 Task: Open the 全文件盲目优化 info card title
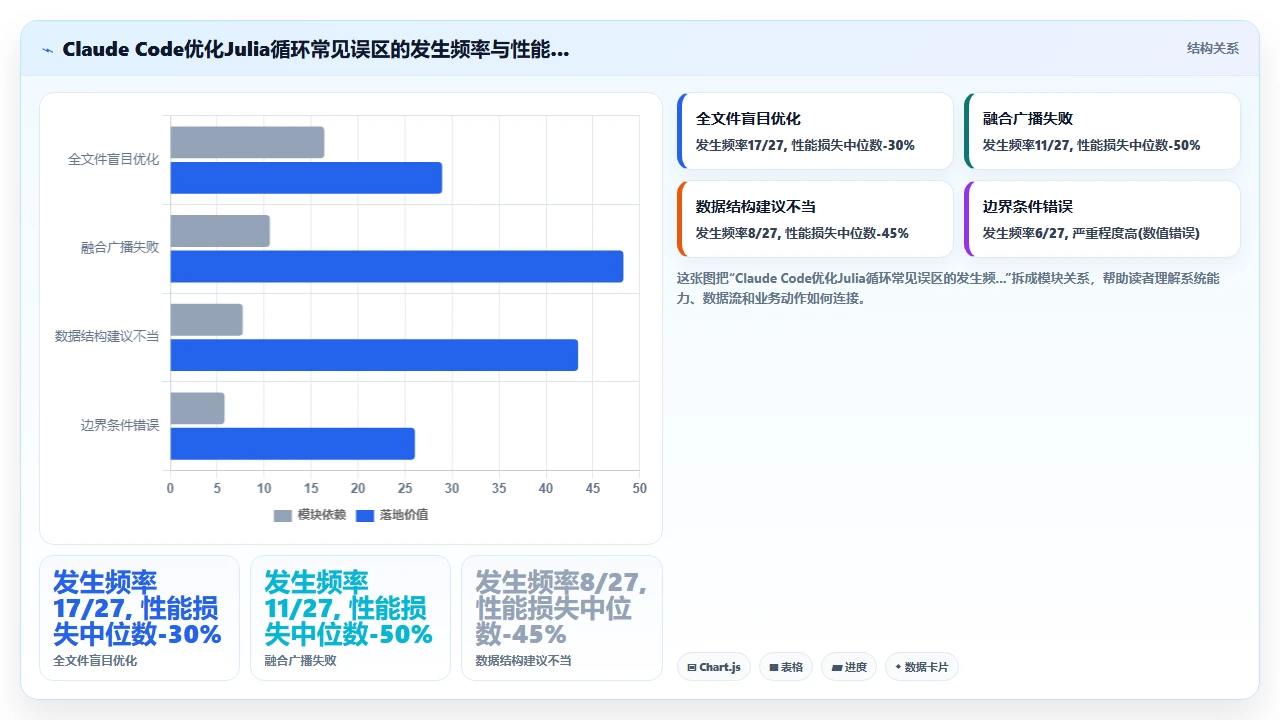(748, 119)
